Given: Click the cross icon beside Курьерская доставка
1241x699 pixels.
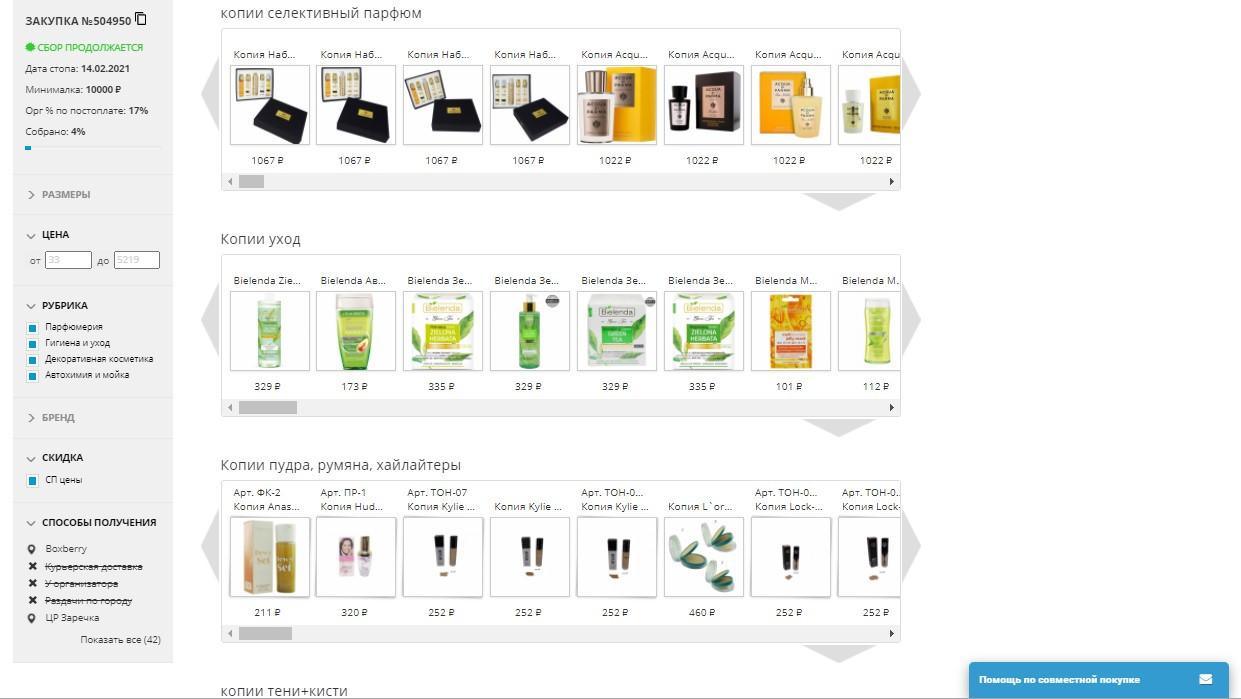Looking at the screenshot, I should click(x=32, y=567).
